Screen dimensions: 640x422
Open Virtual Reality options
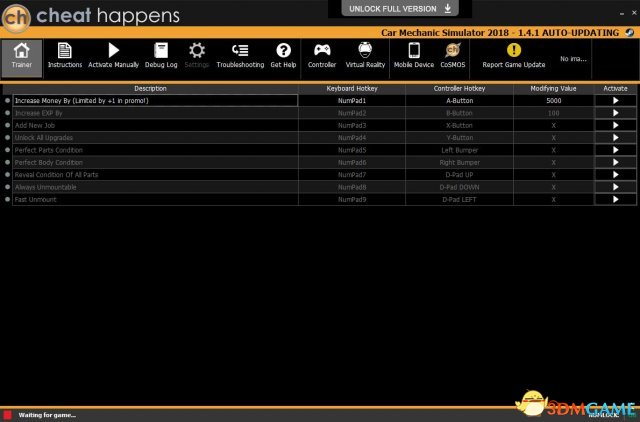(365, 56)
